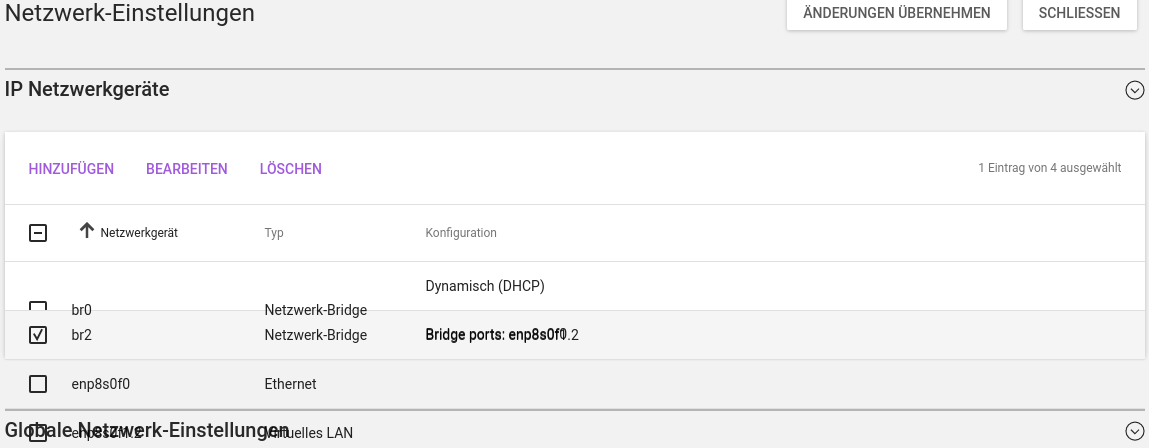Click the SCHLIESSEN button

pos(1079,13)
